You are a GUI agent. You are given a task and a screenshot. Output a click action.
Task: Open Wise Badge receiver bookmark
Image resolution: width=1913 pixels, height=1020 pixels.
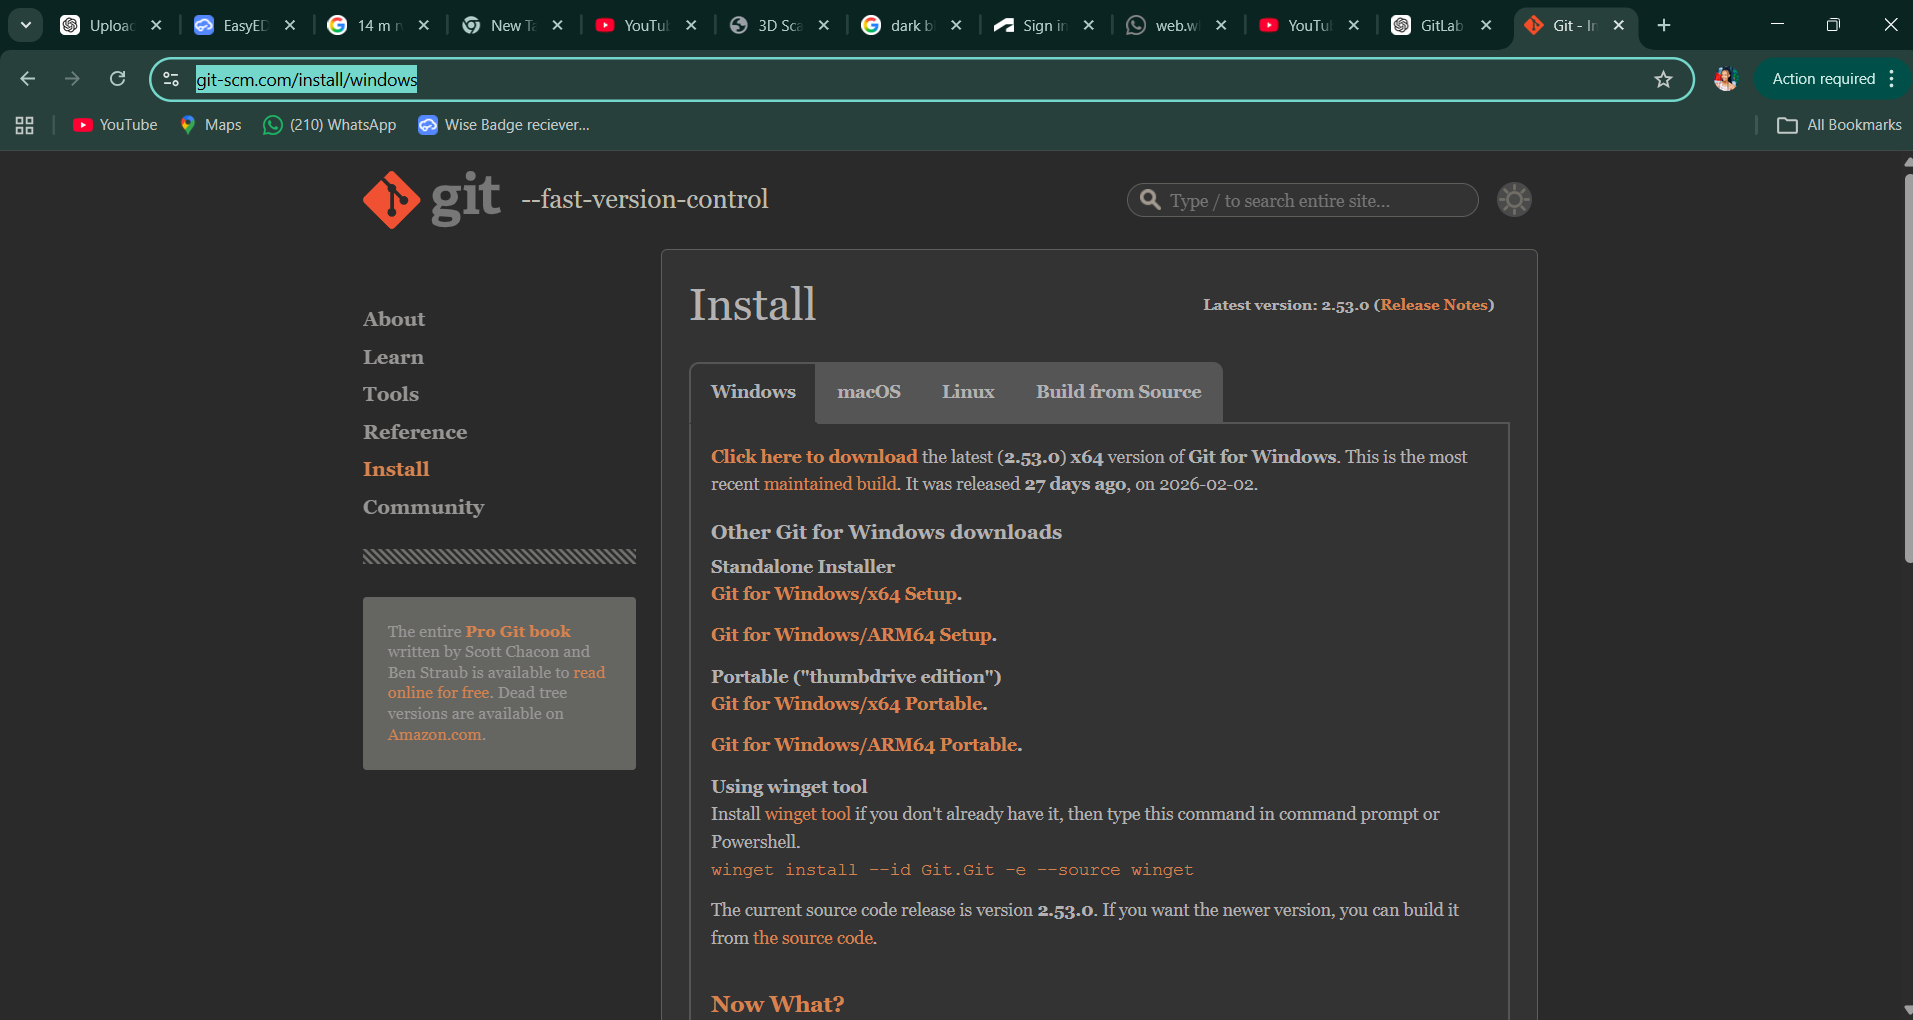(504, 125)
